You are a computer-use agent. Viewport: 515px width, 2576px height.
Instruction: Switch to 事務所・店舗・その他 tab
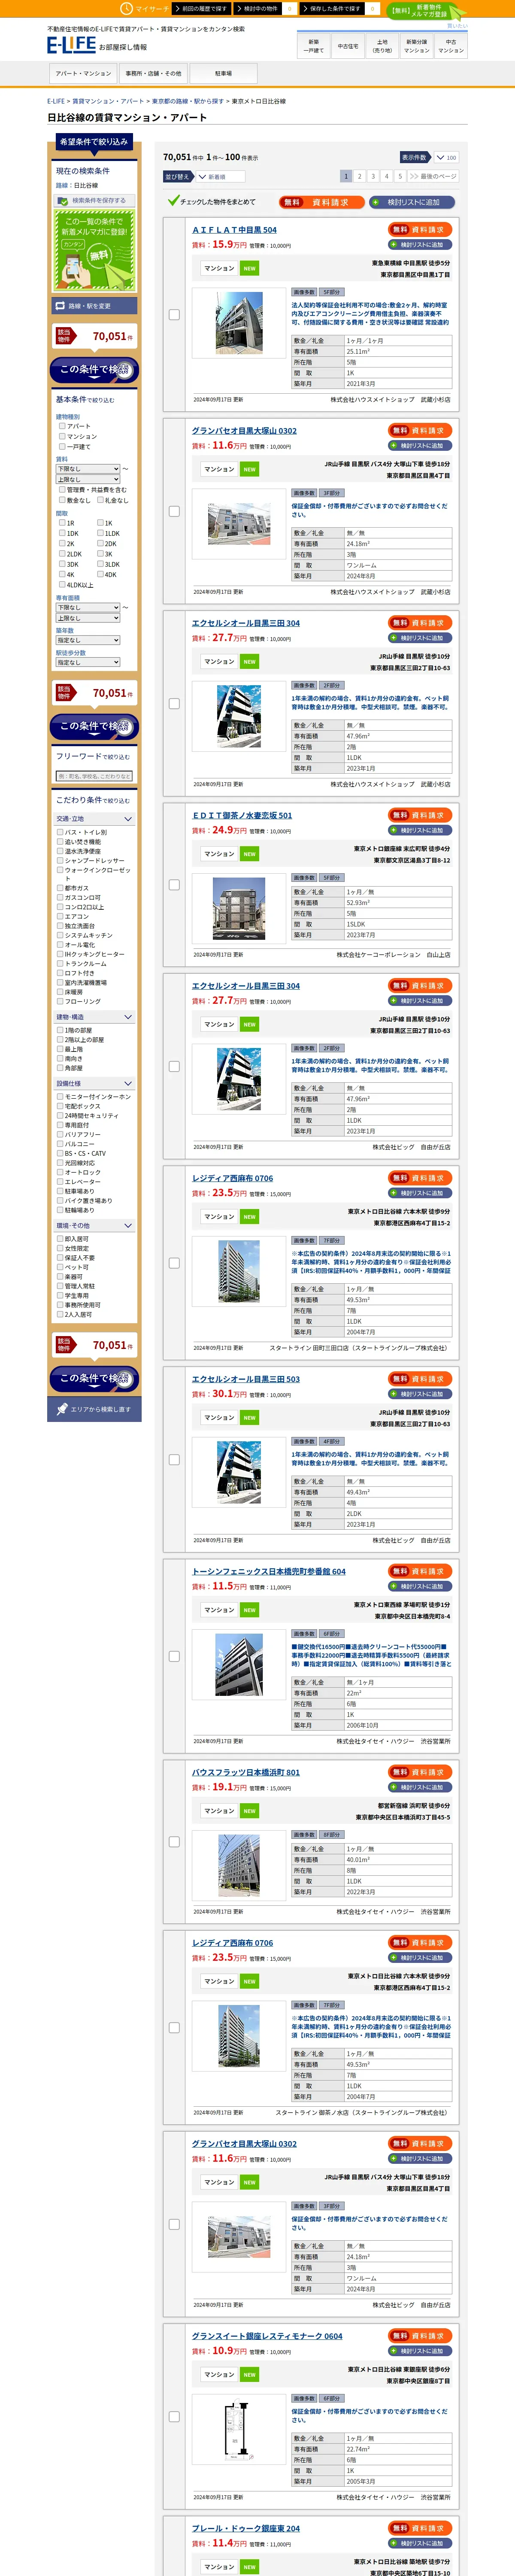pos(153,74)
